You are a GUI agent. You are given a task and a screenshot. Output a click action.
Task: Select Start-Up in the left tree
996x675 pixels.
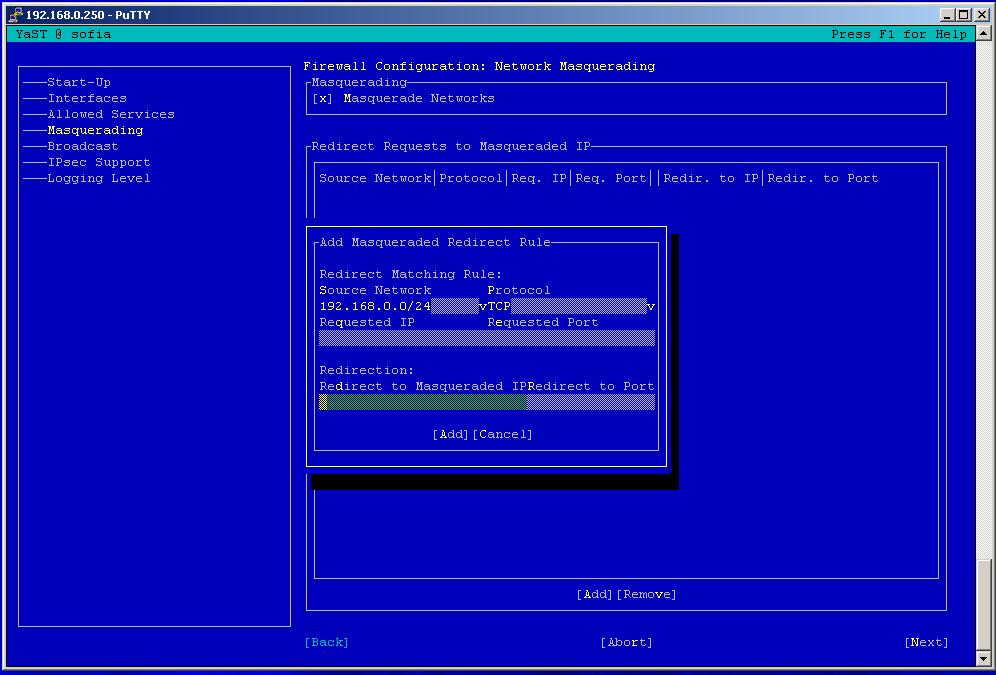[79, 82]
